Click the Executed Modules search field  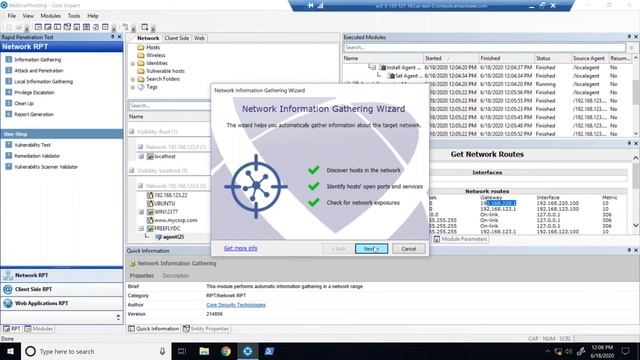(484, 48)
